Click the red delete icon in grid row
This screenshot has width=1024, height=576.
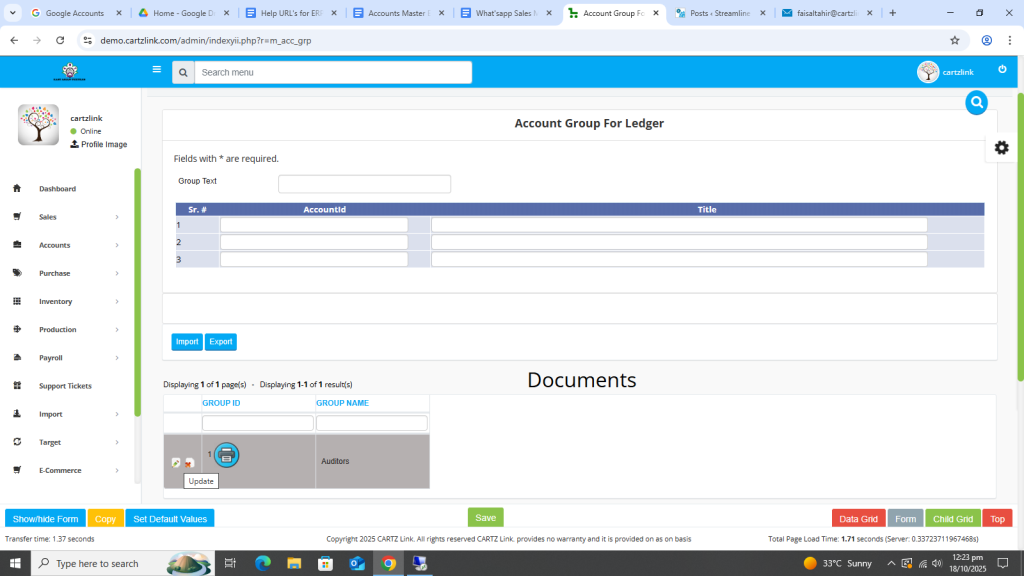click(x=190, y=463)
